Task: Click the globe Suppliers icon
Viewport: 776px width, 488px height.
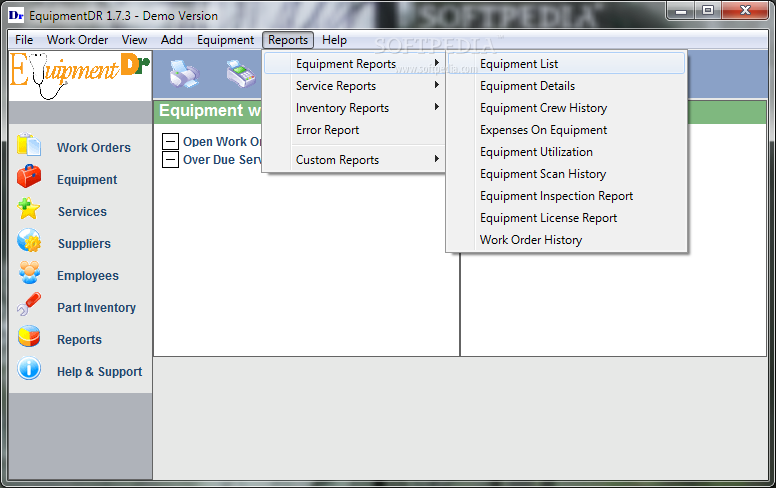Action: (x=29, y=241)
